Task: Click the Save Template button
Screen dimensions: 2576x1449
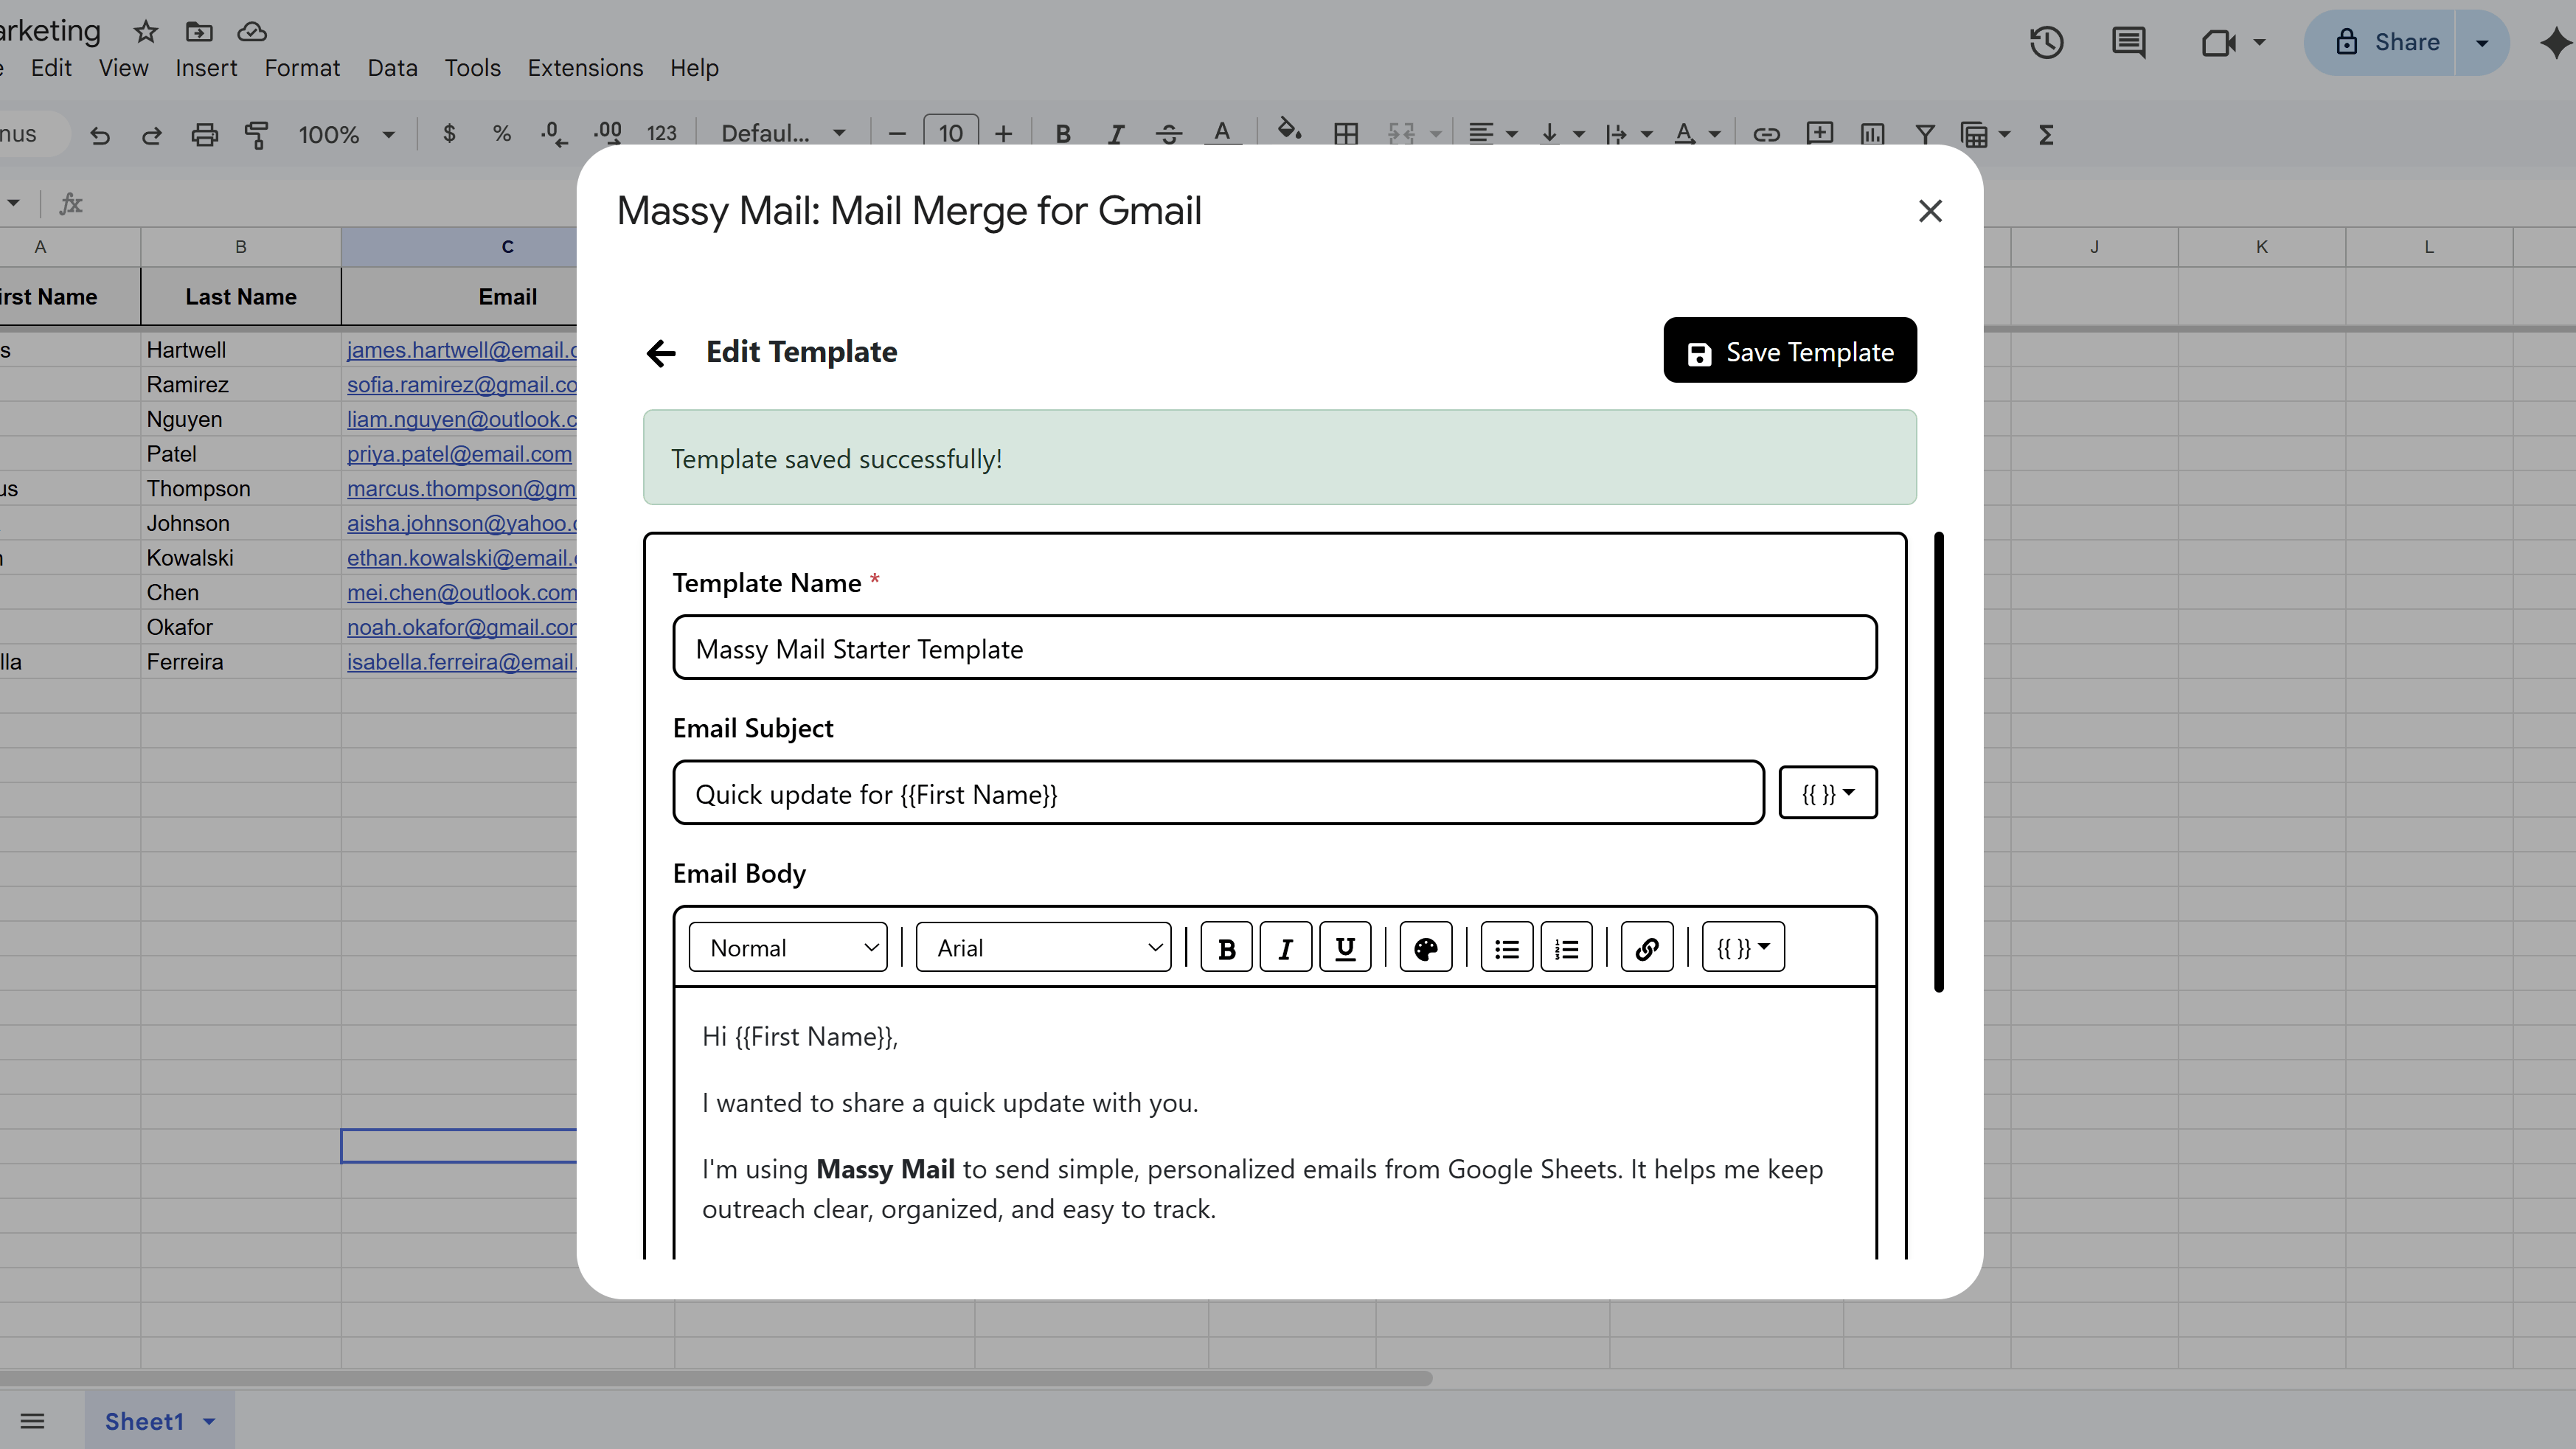Action: [1789, 351]
